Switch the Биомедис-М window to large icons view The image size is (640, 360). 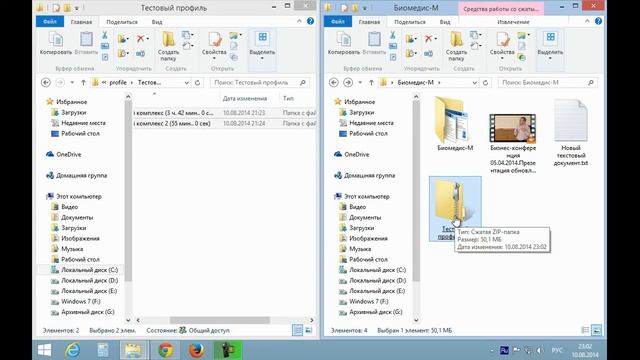pyautogui.click(x=596, y=330)
